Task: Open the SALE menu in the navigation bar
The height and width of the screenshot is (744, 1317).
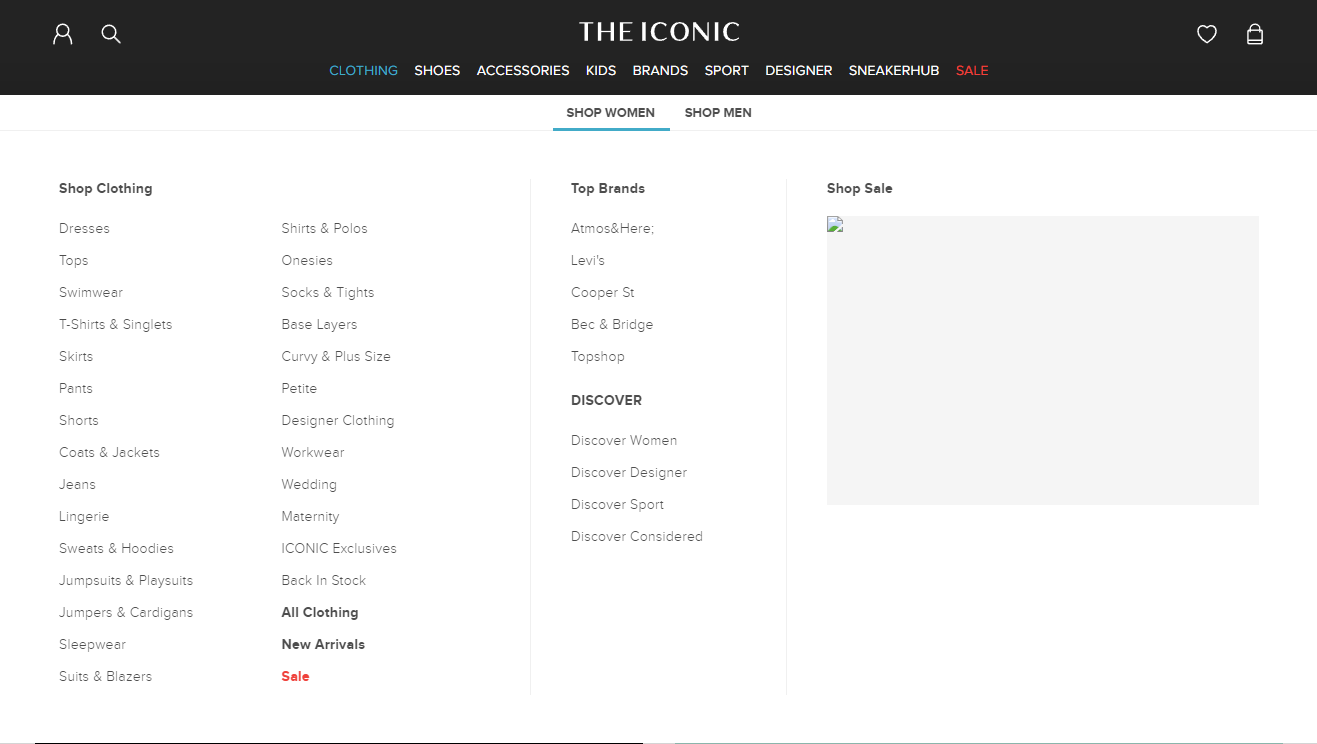Action: click(x=971, y=70)
